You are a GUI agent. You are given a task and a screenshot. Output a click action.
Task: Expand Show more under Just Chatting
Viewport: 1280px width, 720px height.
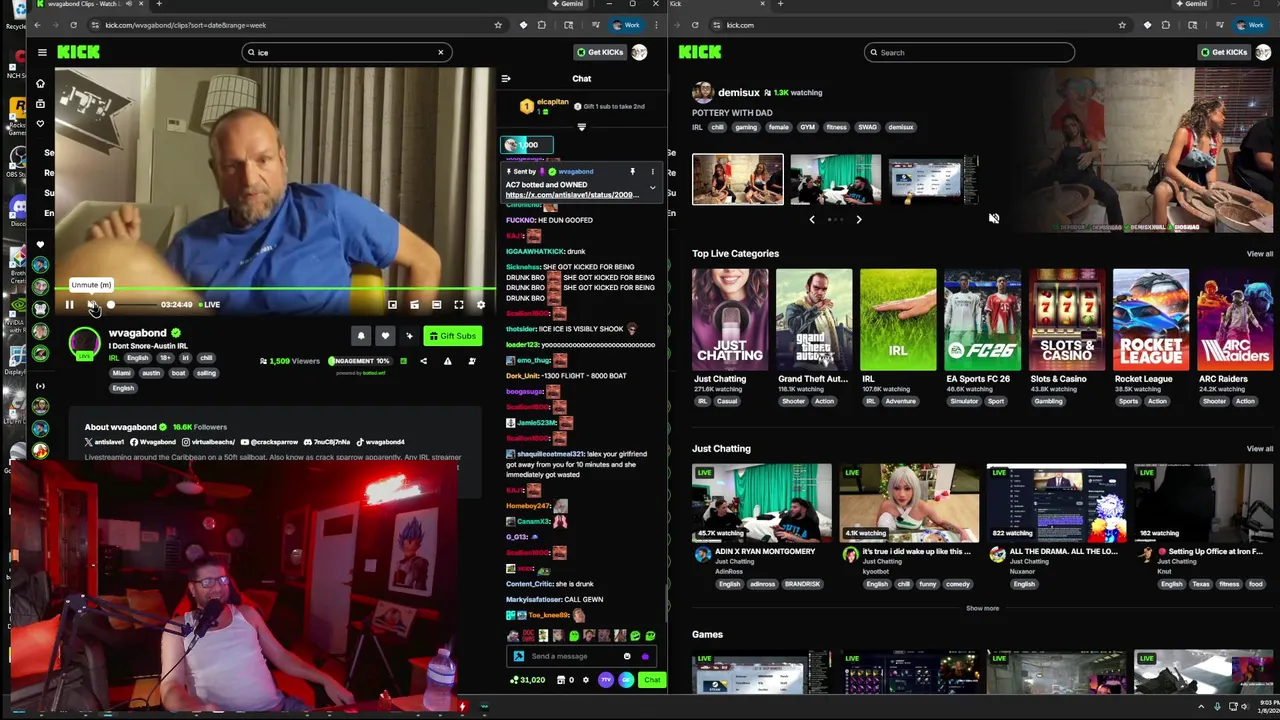click(x=982, y=608)
